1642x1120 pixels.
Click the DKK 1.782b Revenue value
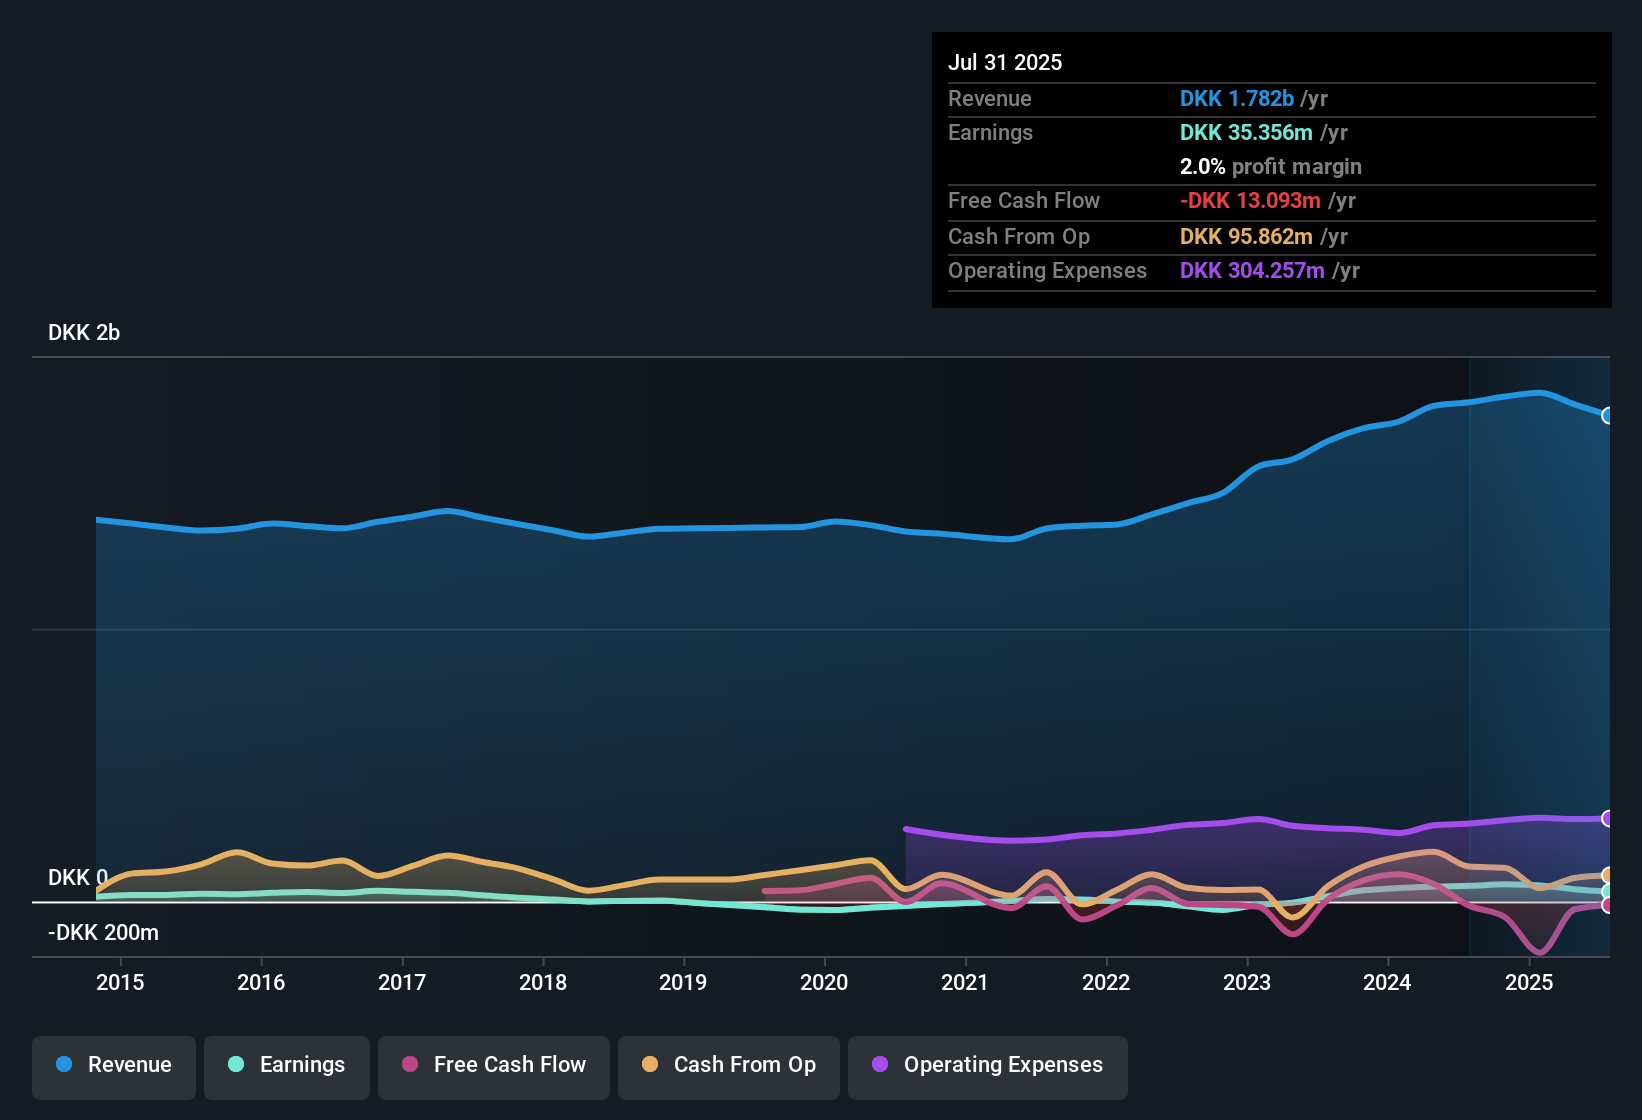[1237, 98]
